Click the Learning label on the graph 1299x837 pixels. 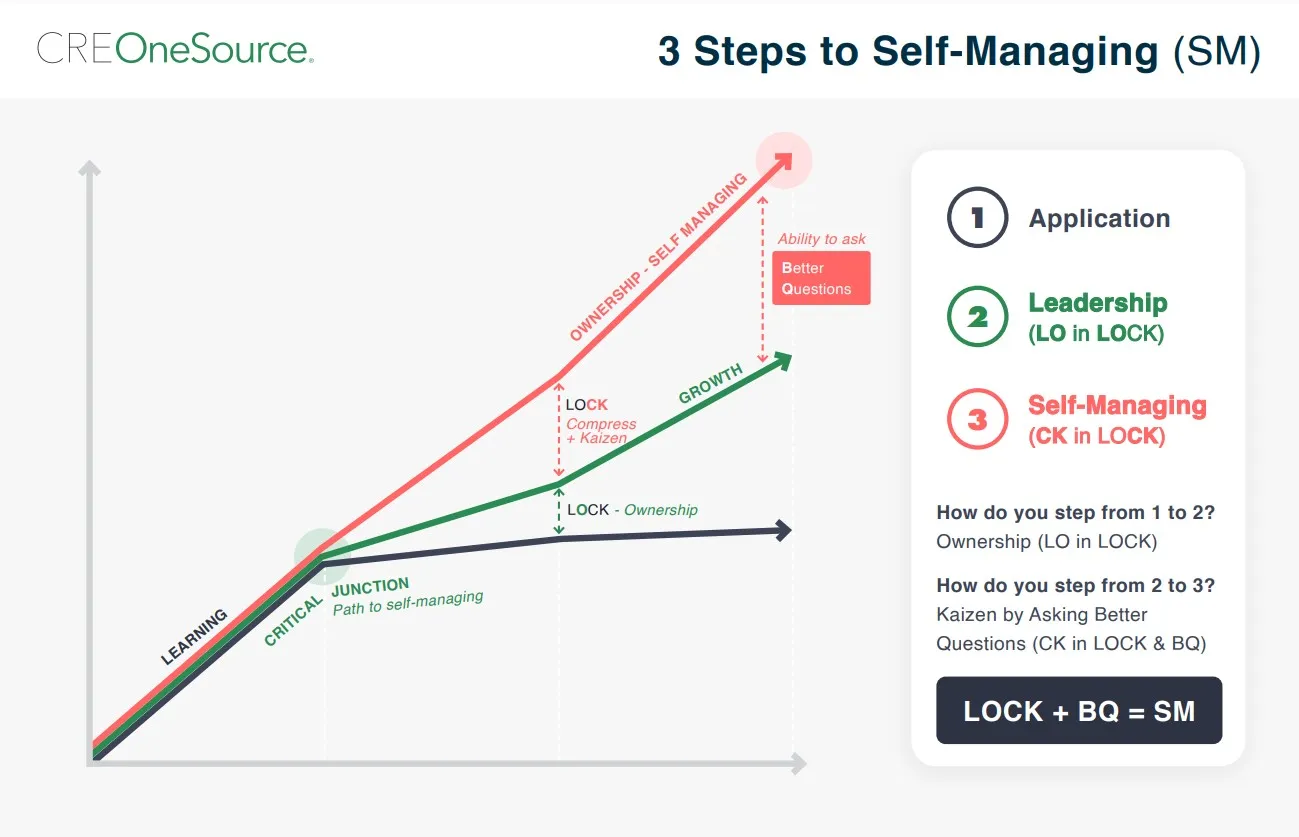pos(195,637)
